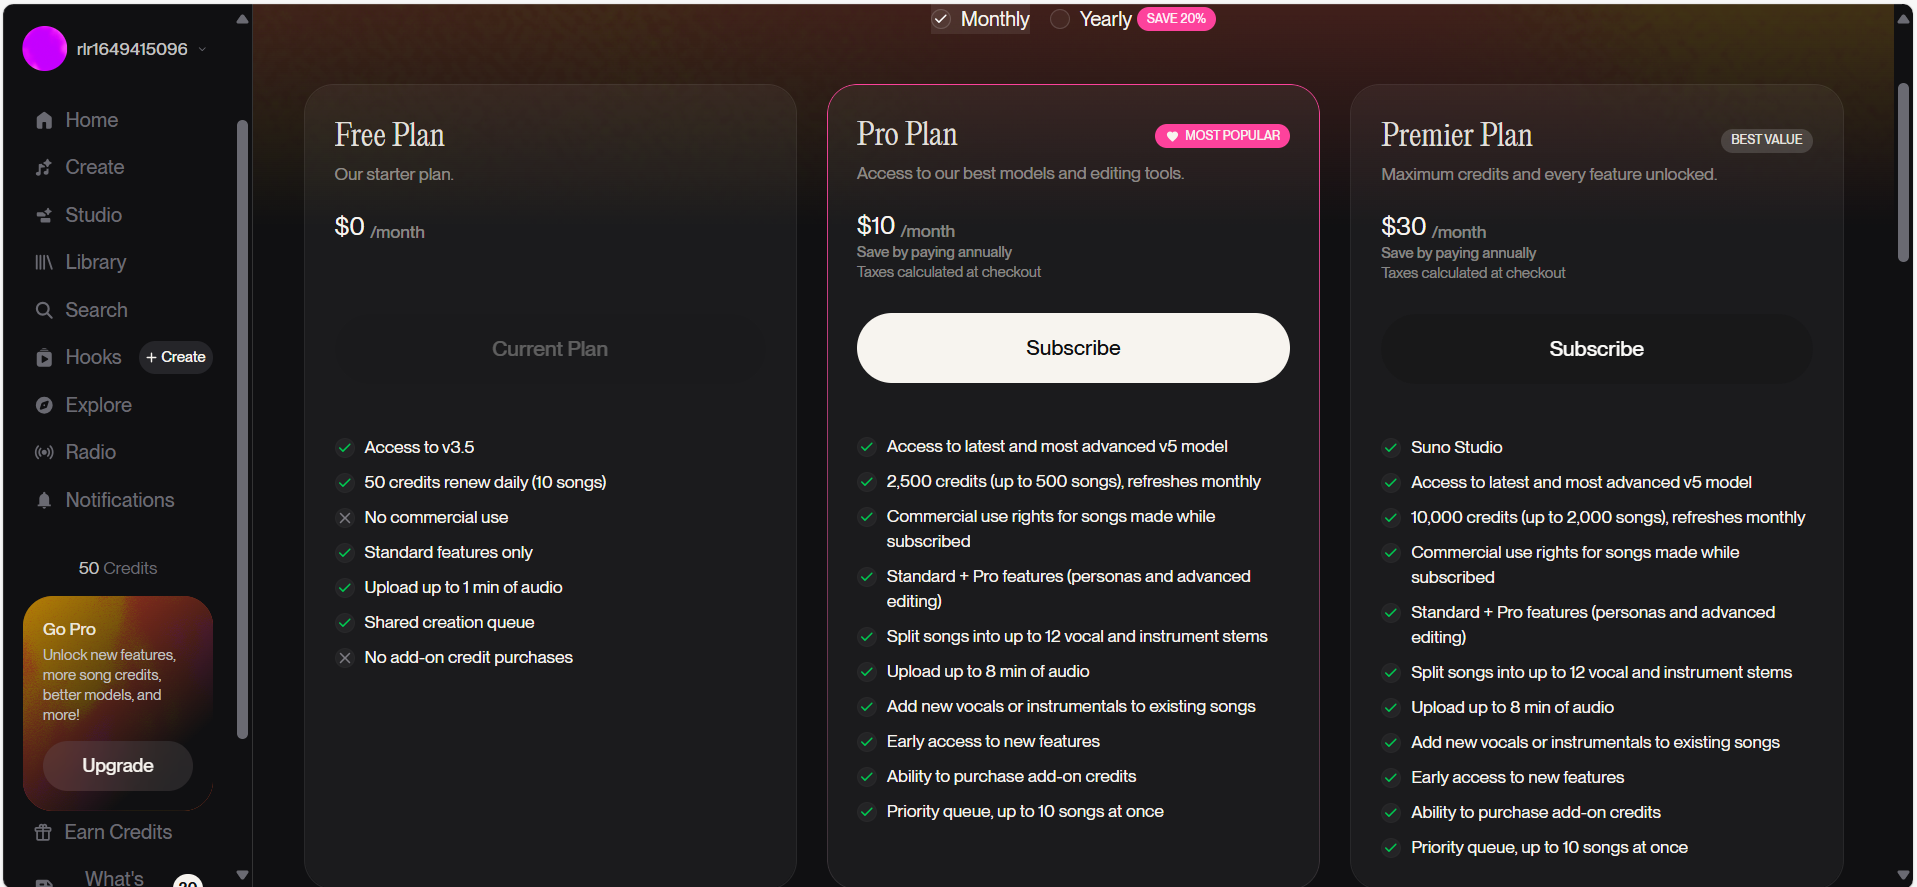Click the page vertical scrollbar thumb
Viewport: 1917px width, 887px height.
point(1903,170)
